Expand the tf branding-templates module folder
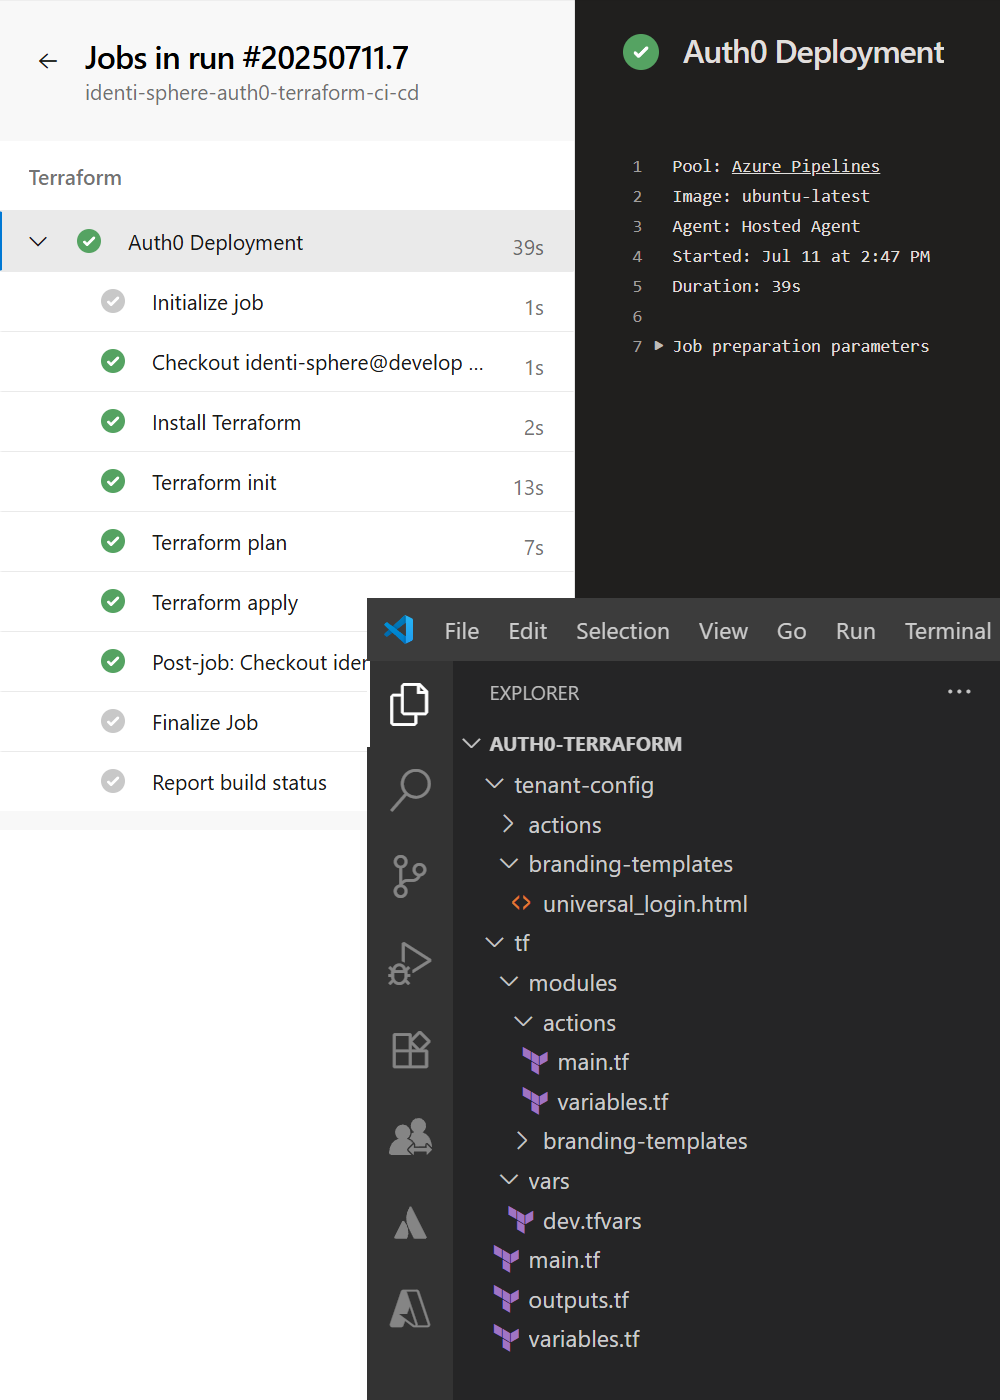This screenshot has width=1000, height=1400. [x=644, y=1141]
